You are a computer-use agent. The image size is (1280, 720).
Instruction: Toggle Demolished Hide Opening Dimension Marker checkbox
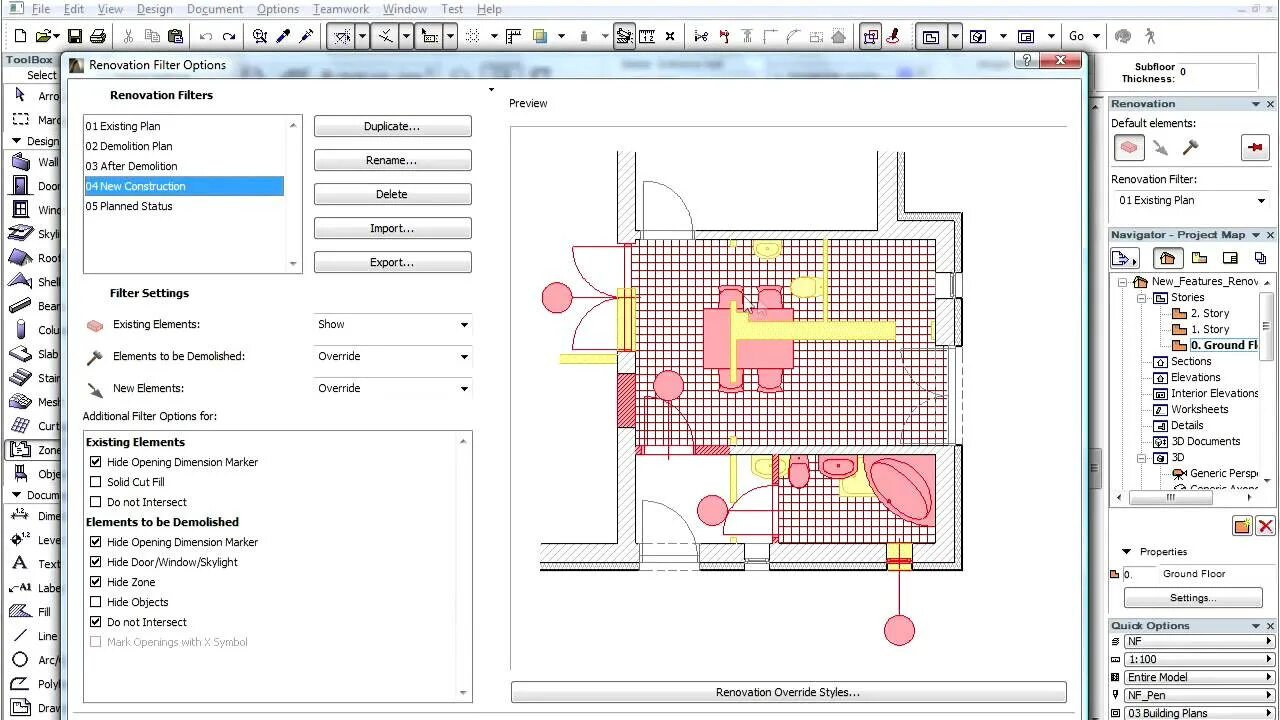pyautogui.click(x=96, y=542)
